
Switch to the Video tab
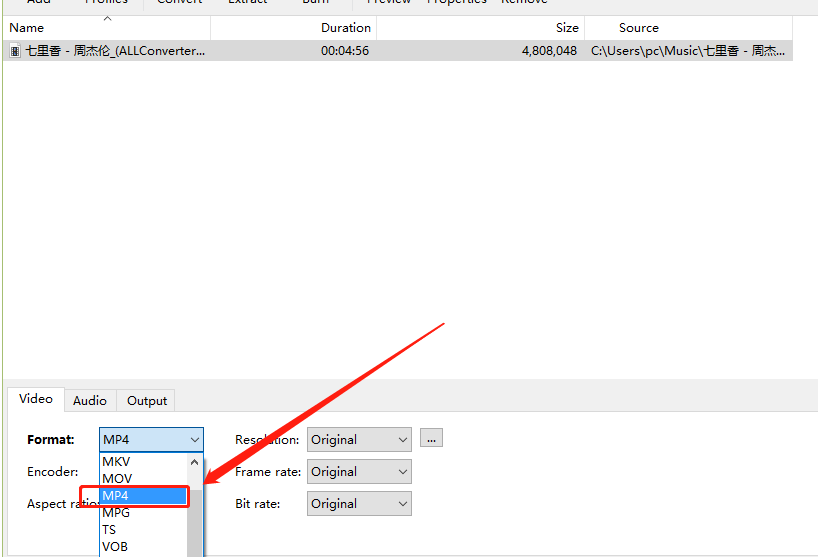tap(36, 399)
